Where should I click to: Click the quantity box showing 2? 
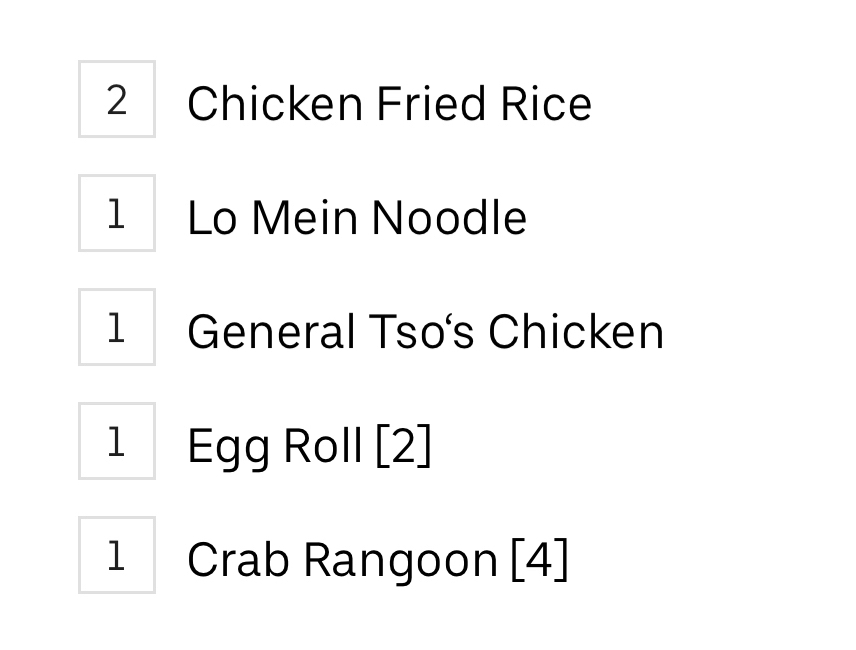[117, 99]
